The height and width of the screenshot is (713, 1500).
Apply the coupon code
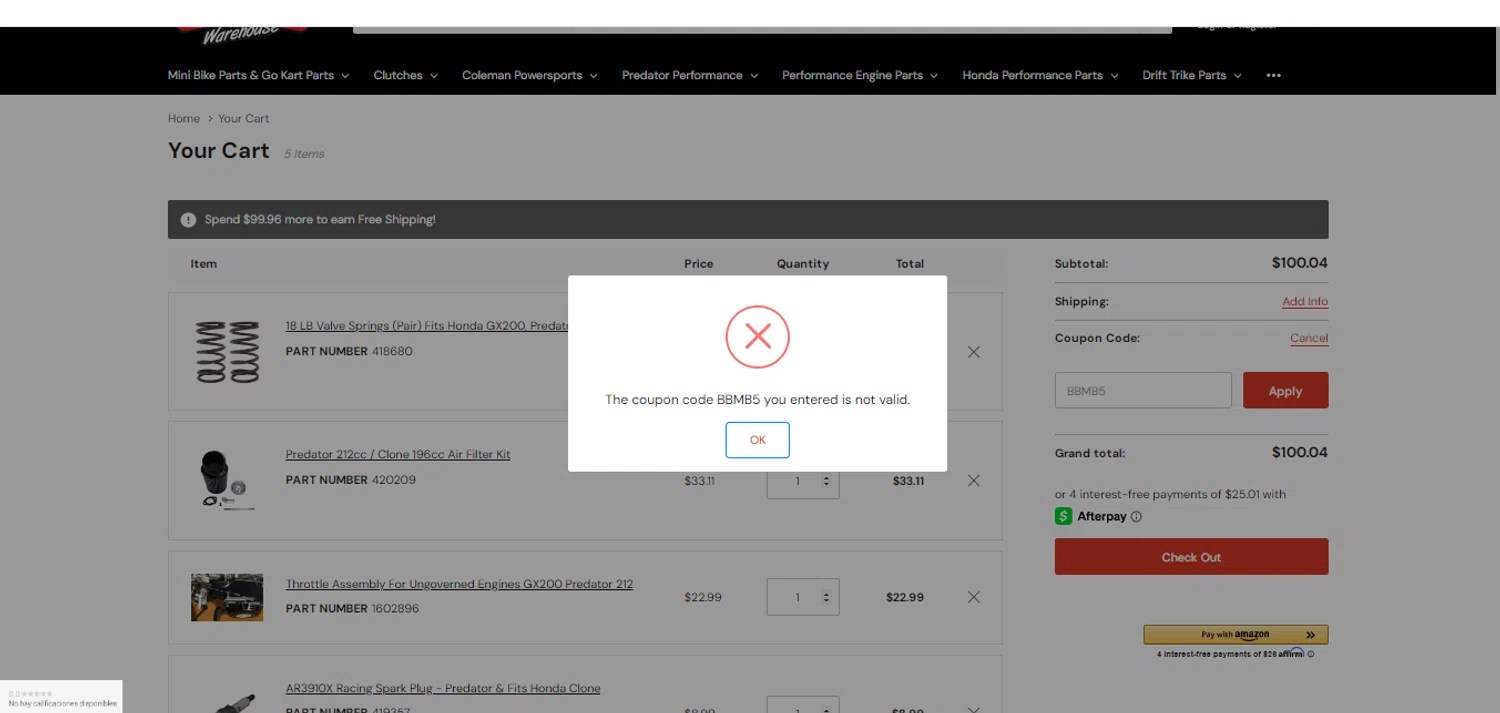pyautogui.click(x=1285, y=390)
